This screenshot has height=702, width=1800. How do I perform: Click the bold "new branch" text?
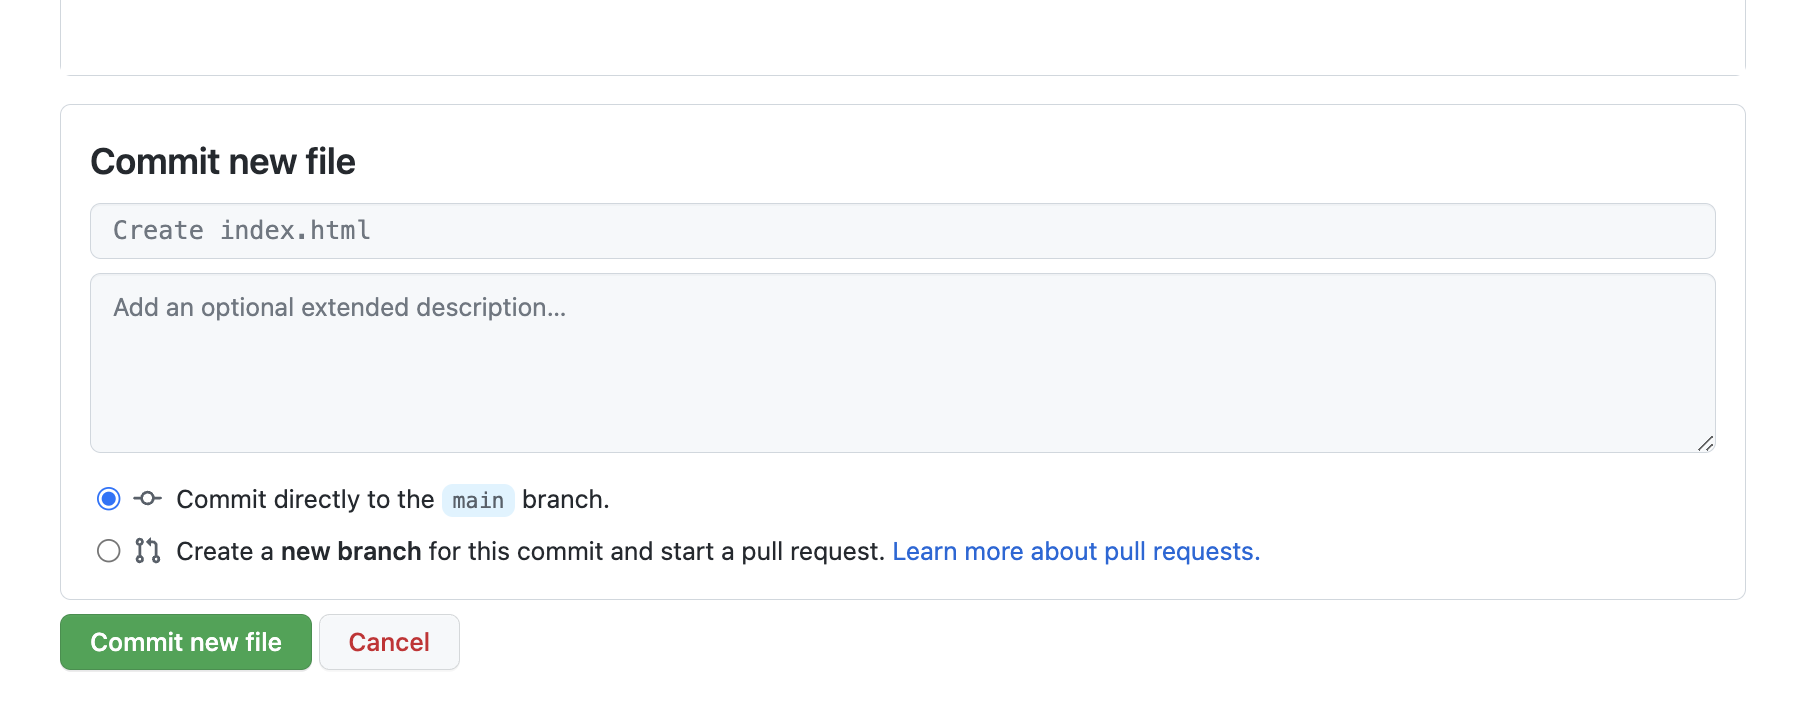coord(350,551)
